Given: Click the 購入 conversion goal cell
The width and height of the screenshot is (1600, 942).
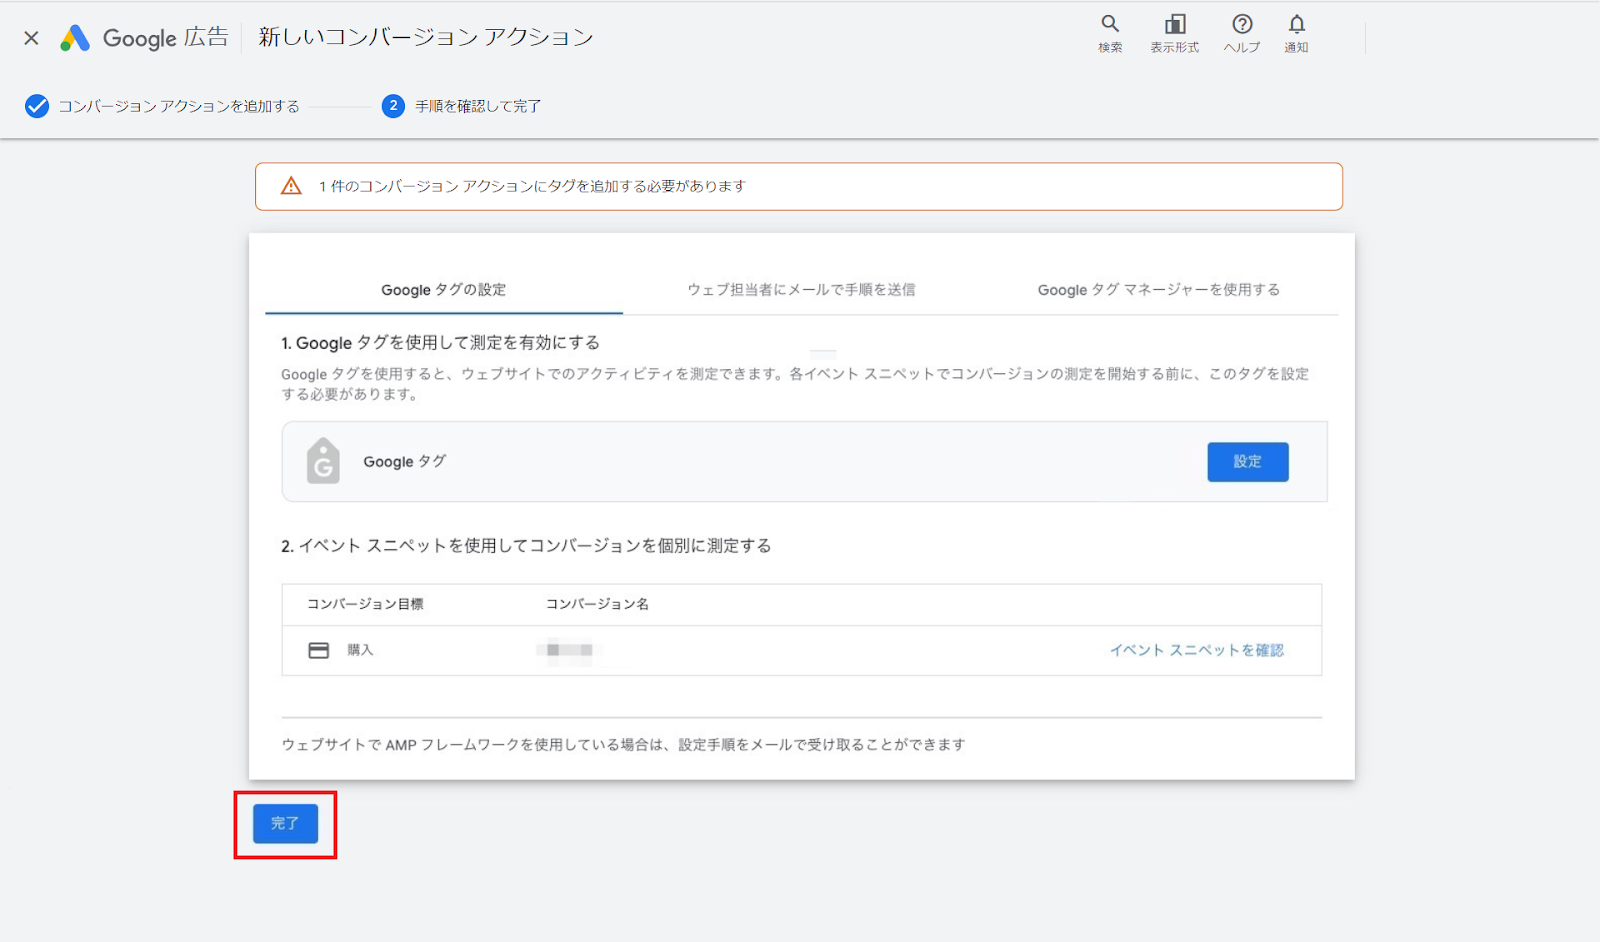Looking at the screenshot, I should pyautogui.click(x=360, y=650).
